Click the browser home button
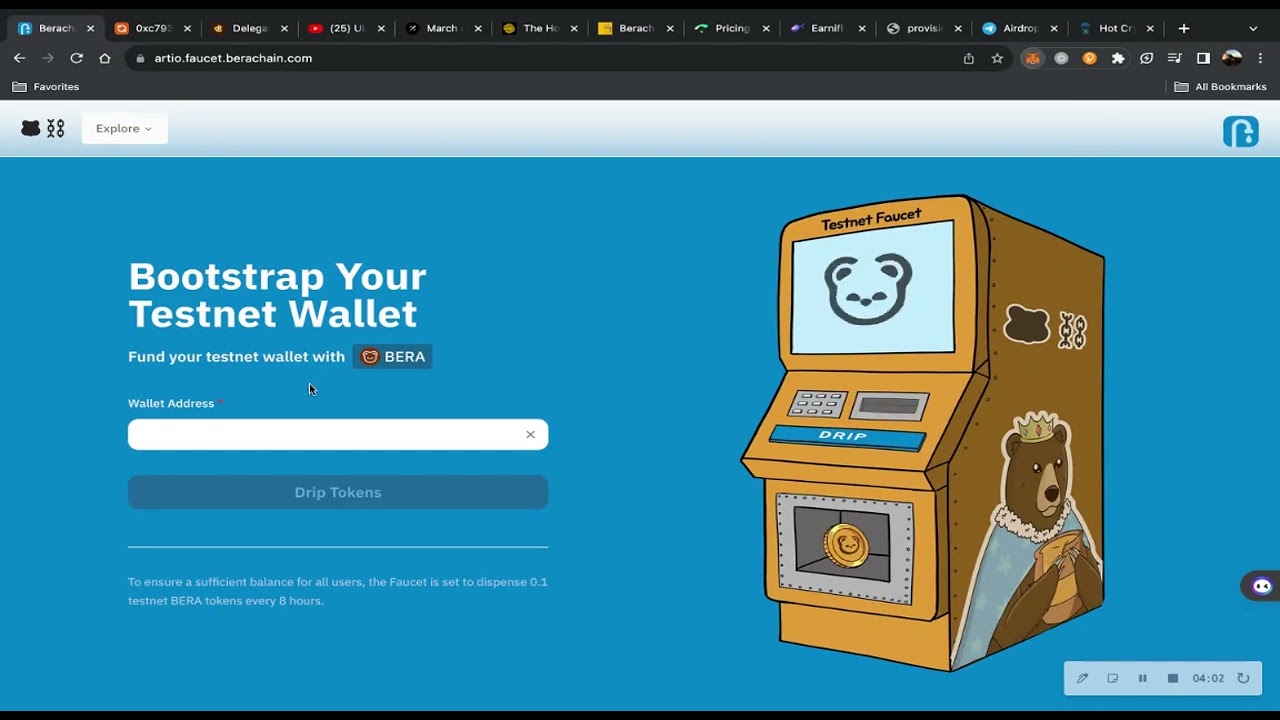The width and height of the screenshot is (1280, 720). coord(105,58)
